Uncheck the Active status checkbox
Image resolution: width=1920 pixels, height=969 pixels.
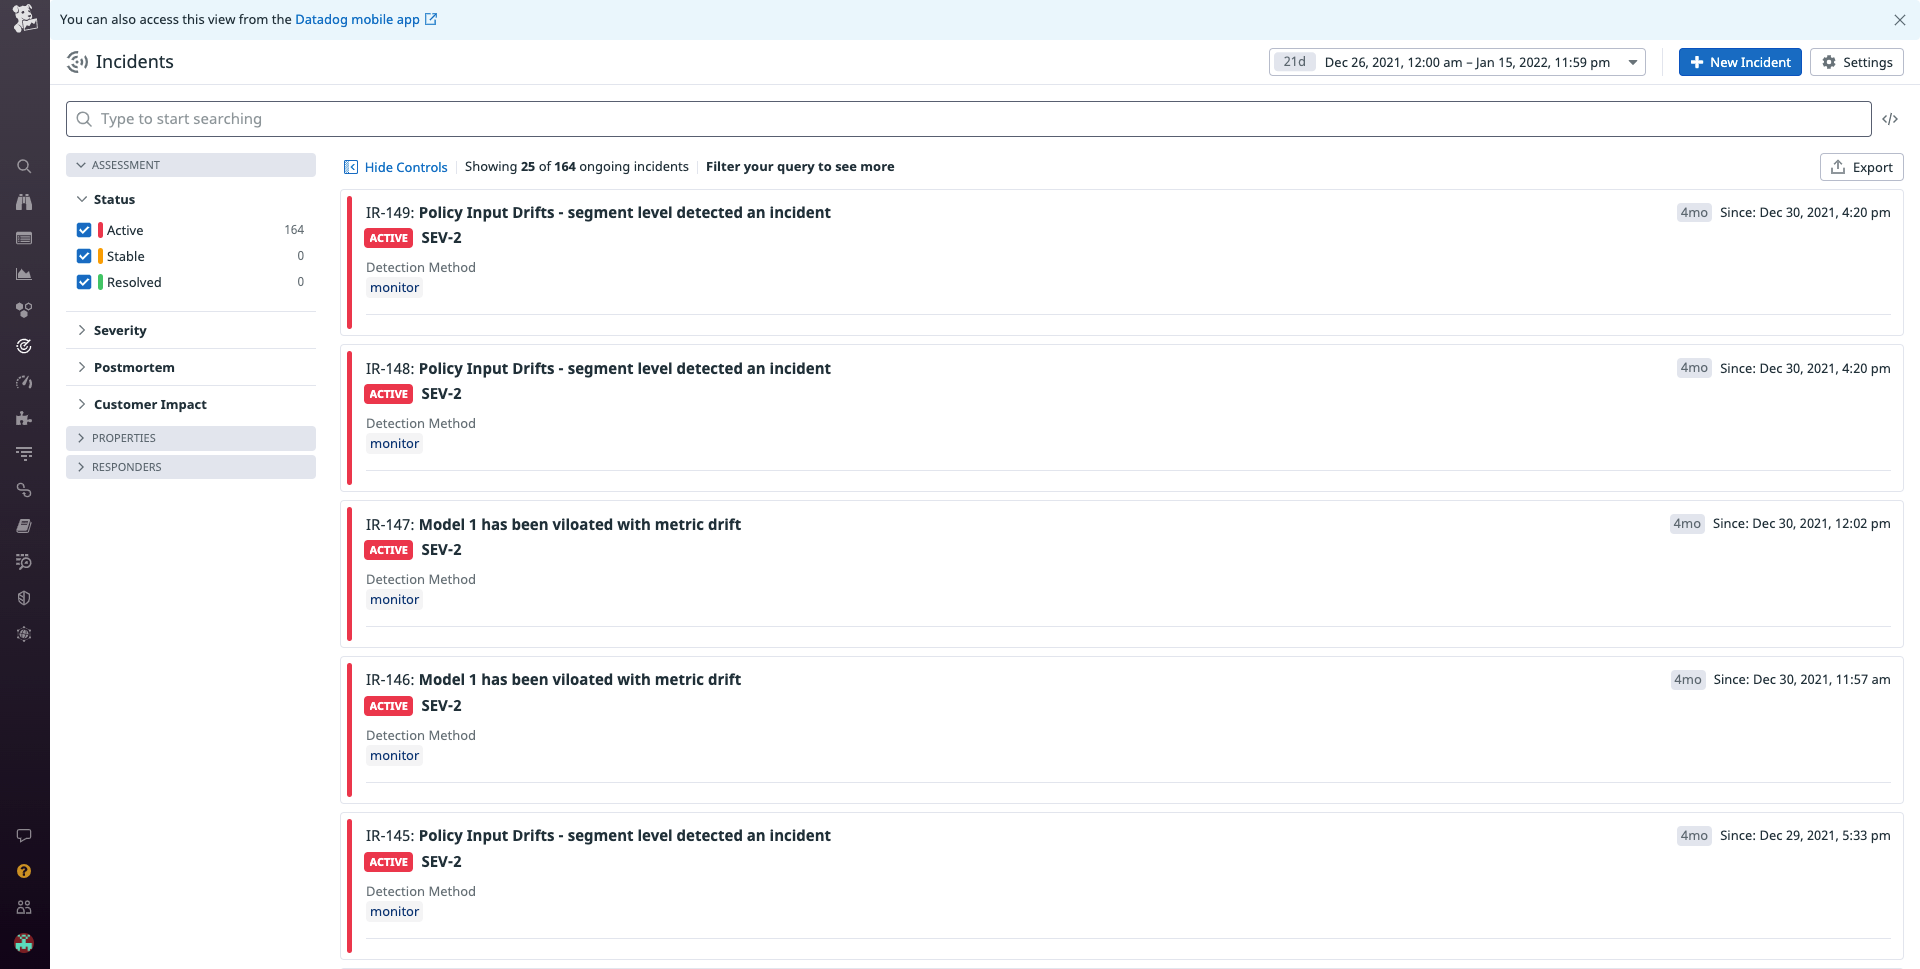pyautogui.click(x=84, y=229)
